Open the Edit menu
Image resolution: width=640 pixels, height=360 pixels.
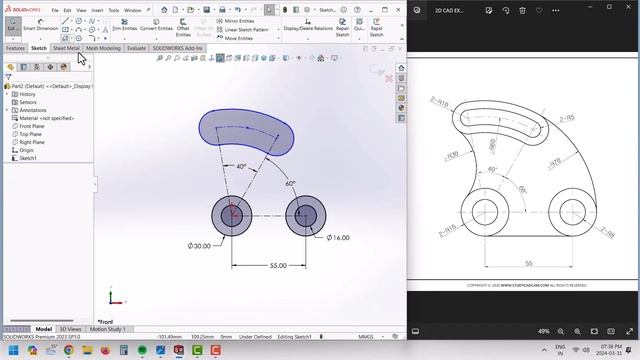click(67, 10)
